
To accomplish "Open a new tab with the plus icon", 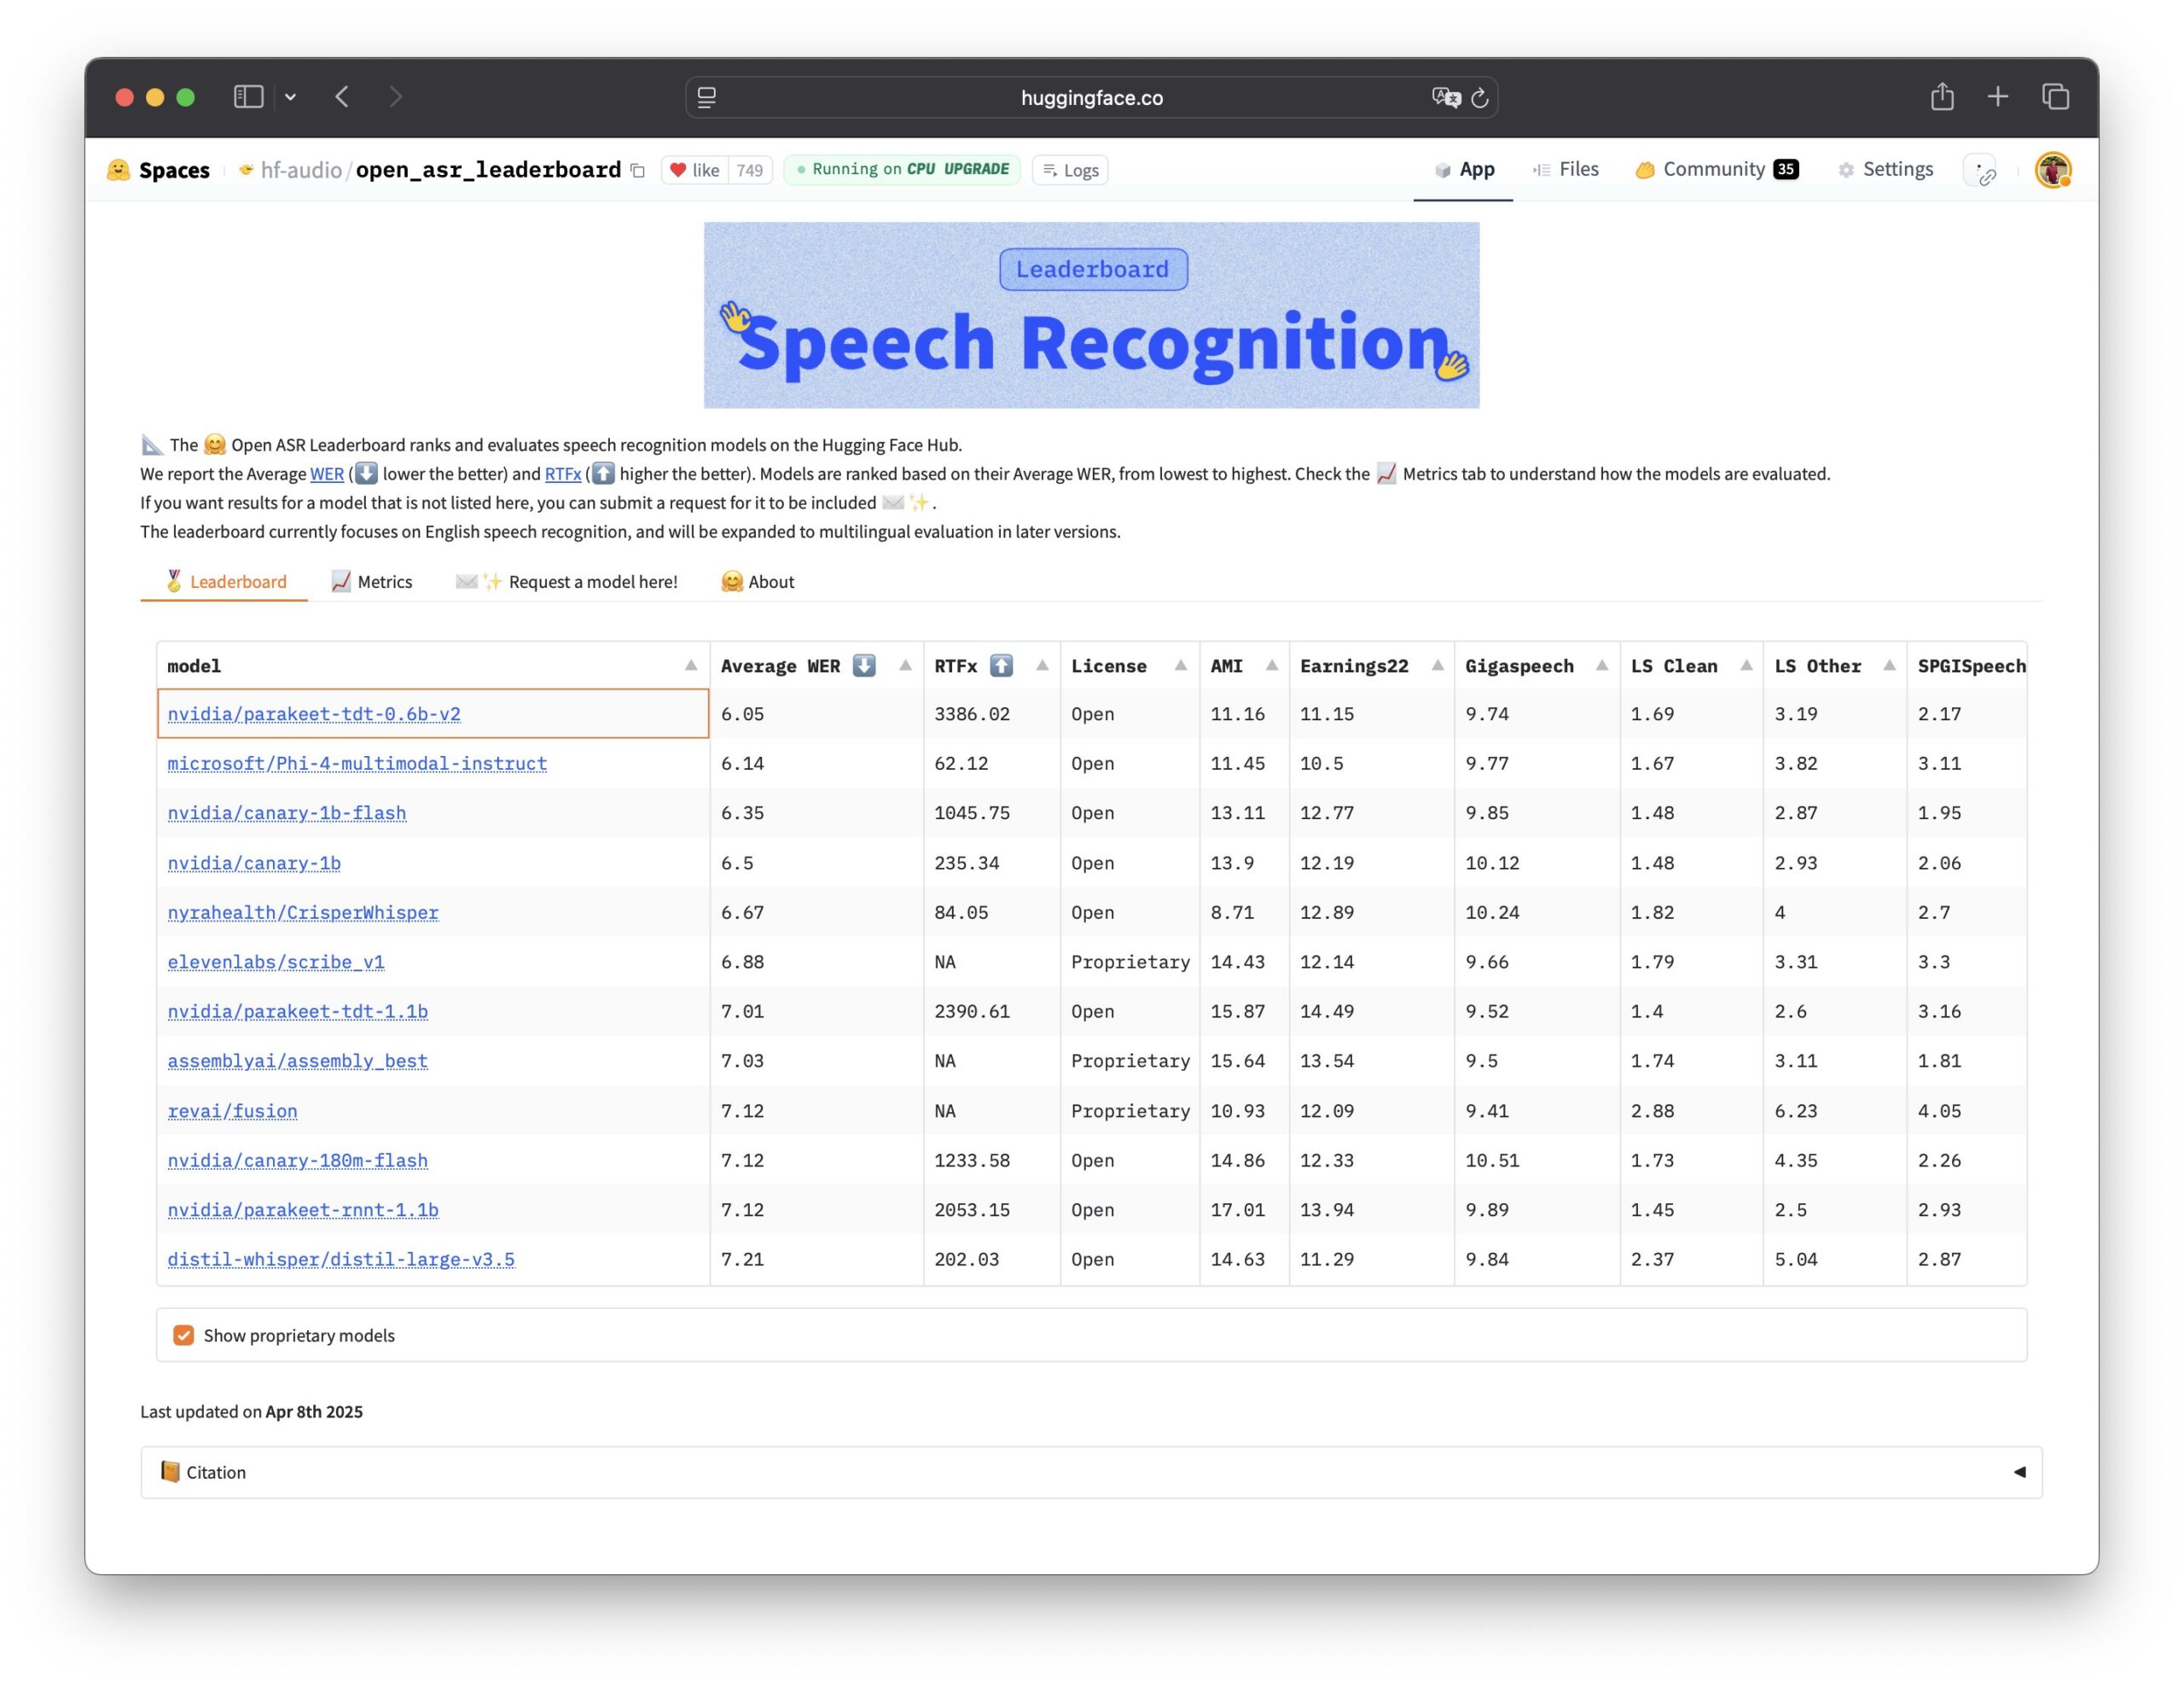I will click(x=1998, y=97).
